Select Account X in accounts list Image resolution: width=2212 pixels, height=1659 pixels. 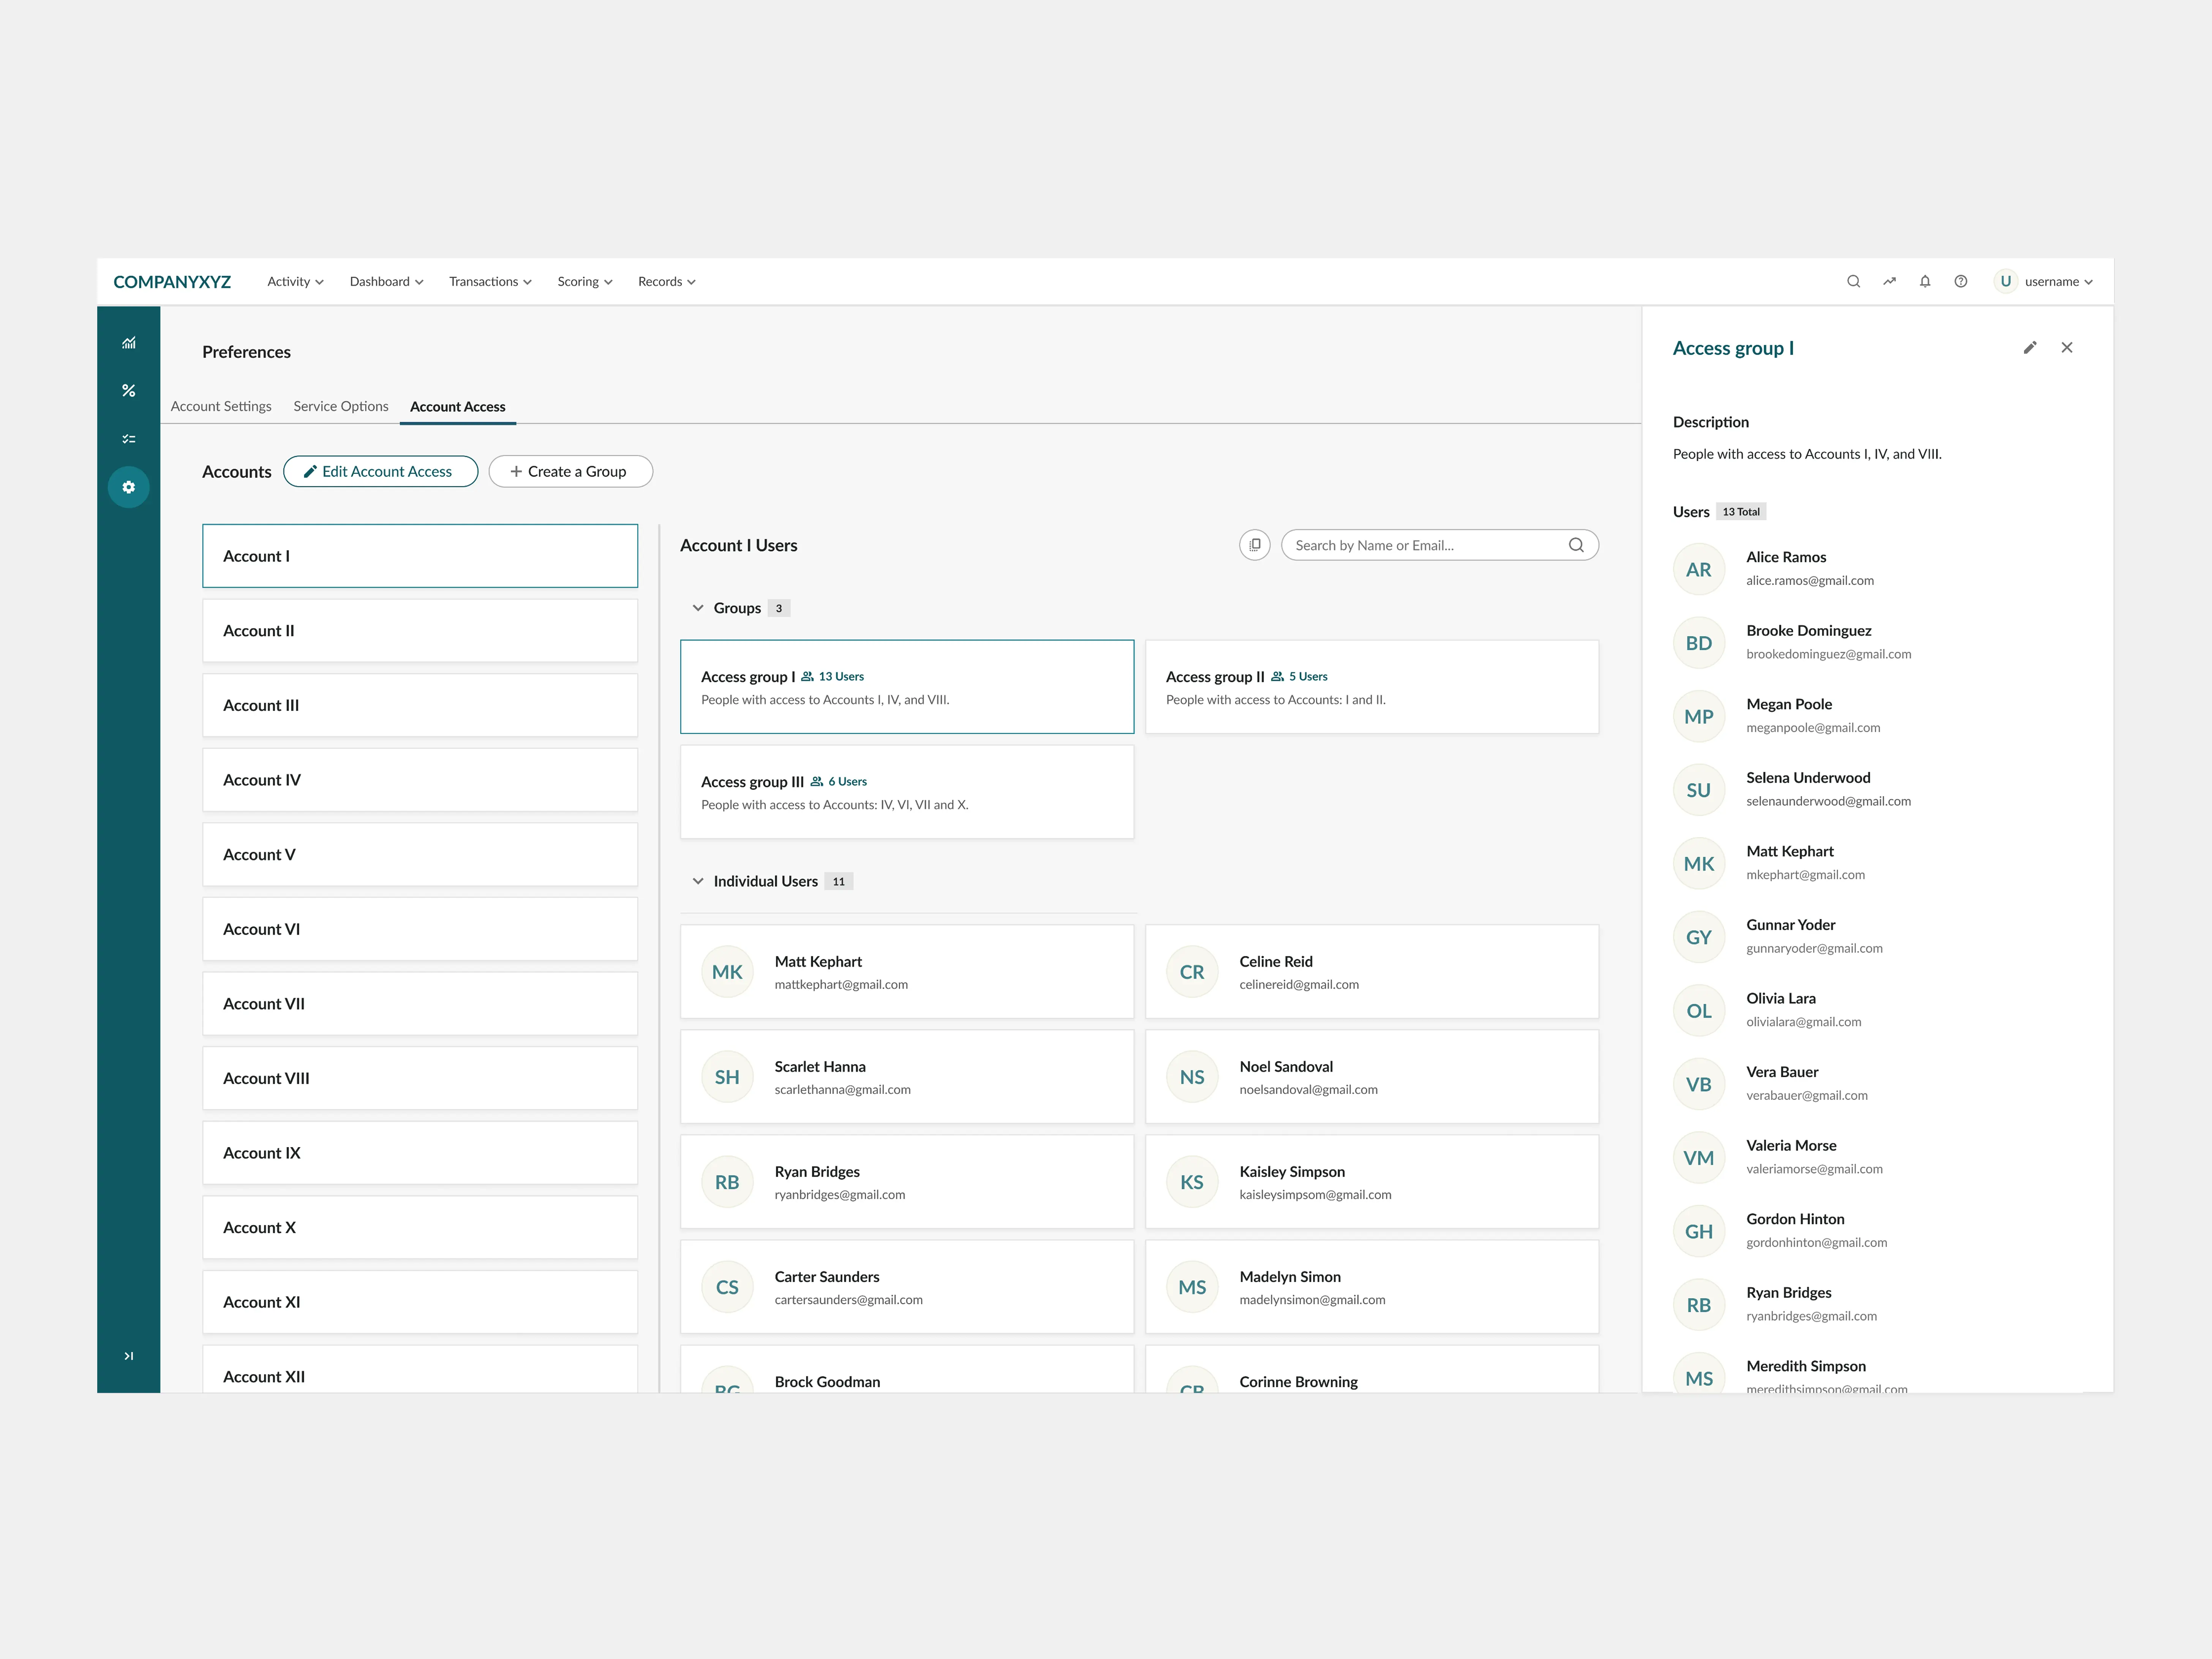click(x=420, y=1227)
